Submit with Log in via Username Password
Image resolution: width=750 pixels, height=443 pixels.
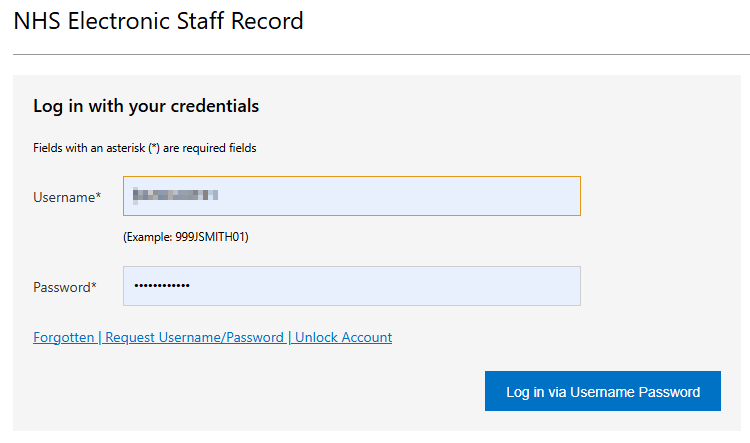click(603, 391)
